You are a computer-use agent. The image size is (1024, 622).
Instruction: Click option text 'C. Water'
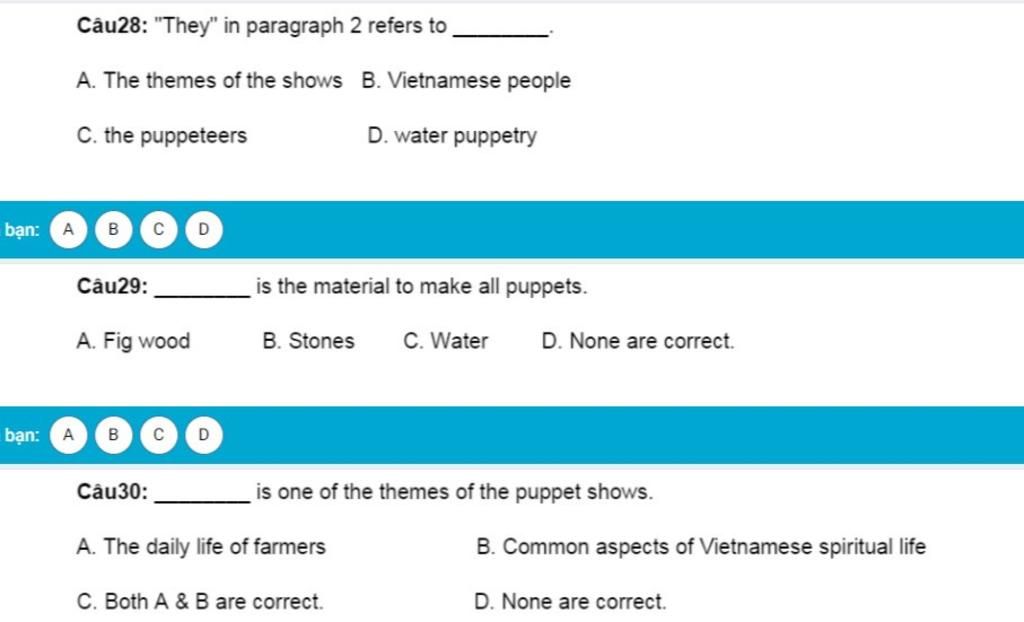[445, 341]
